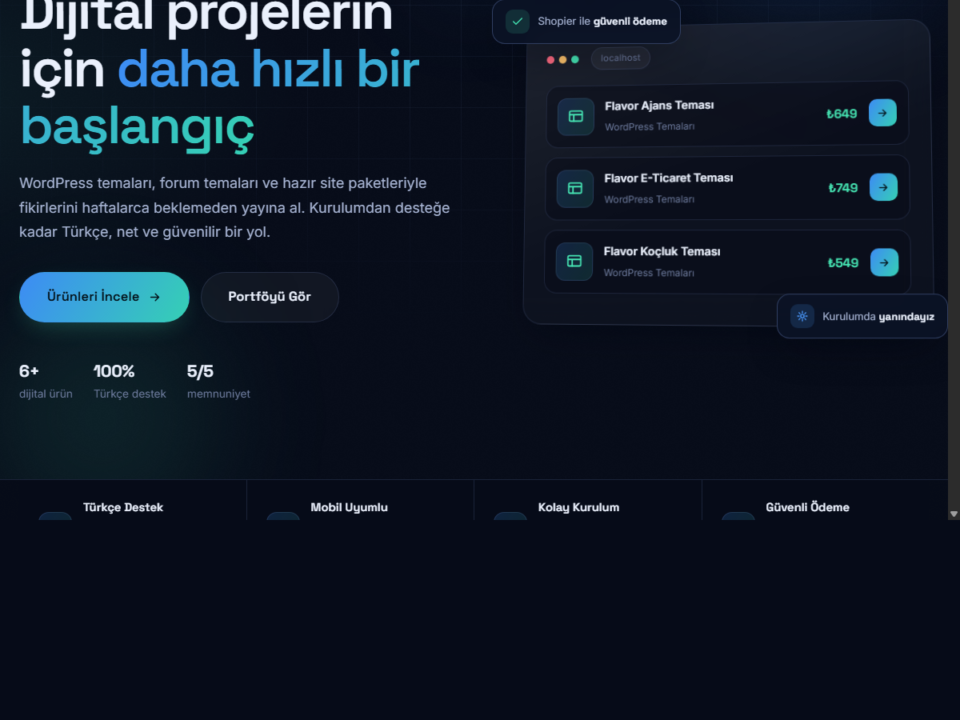Click the ₺649 price
The height and width of the screenshot is (720, 960).
[842, 114]
